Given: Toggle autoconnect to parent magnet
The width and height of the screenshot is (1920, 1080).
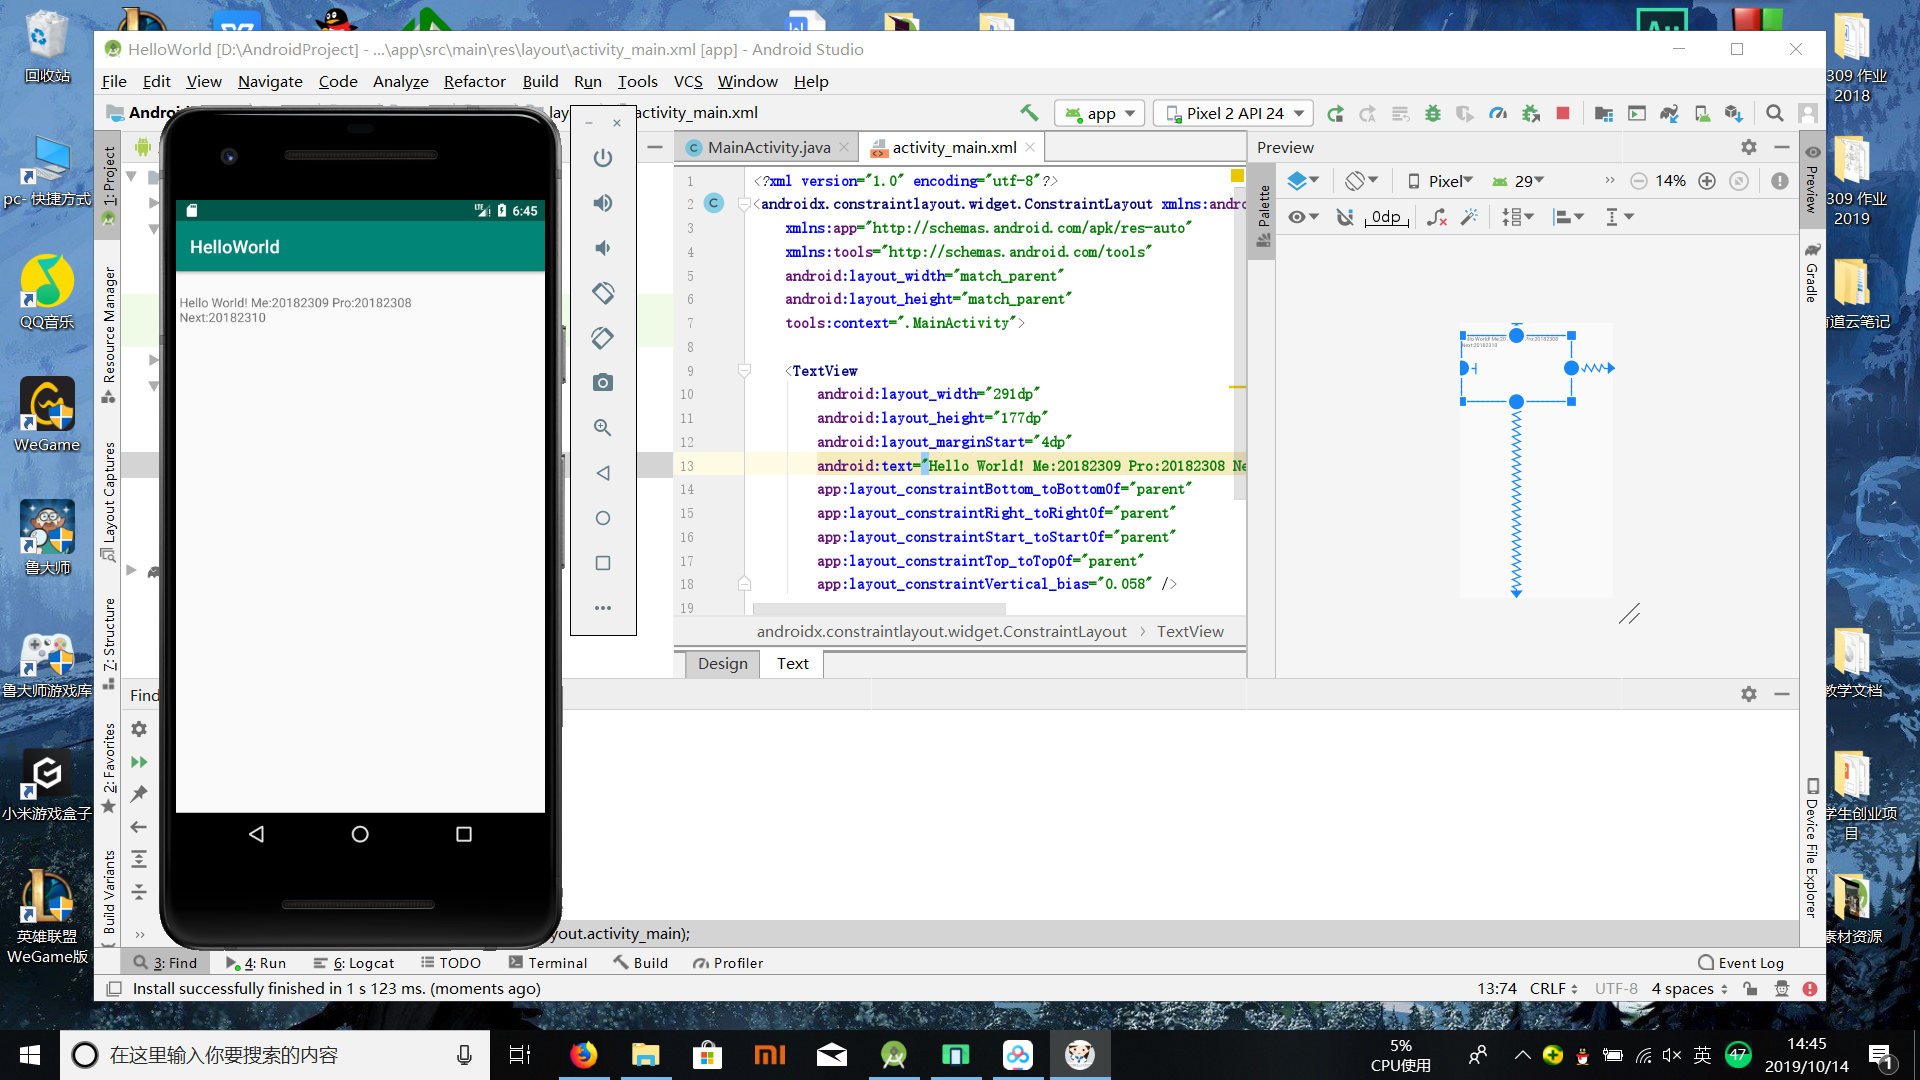Looking at the screenshot, I should coord(1345,217).
